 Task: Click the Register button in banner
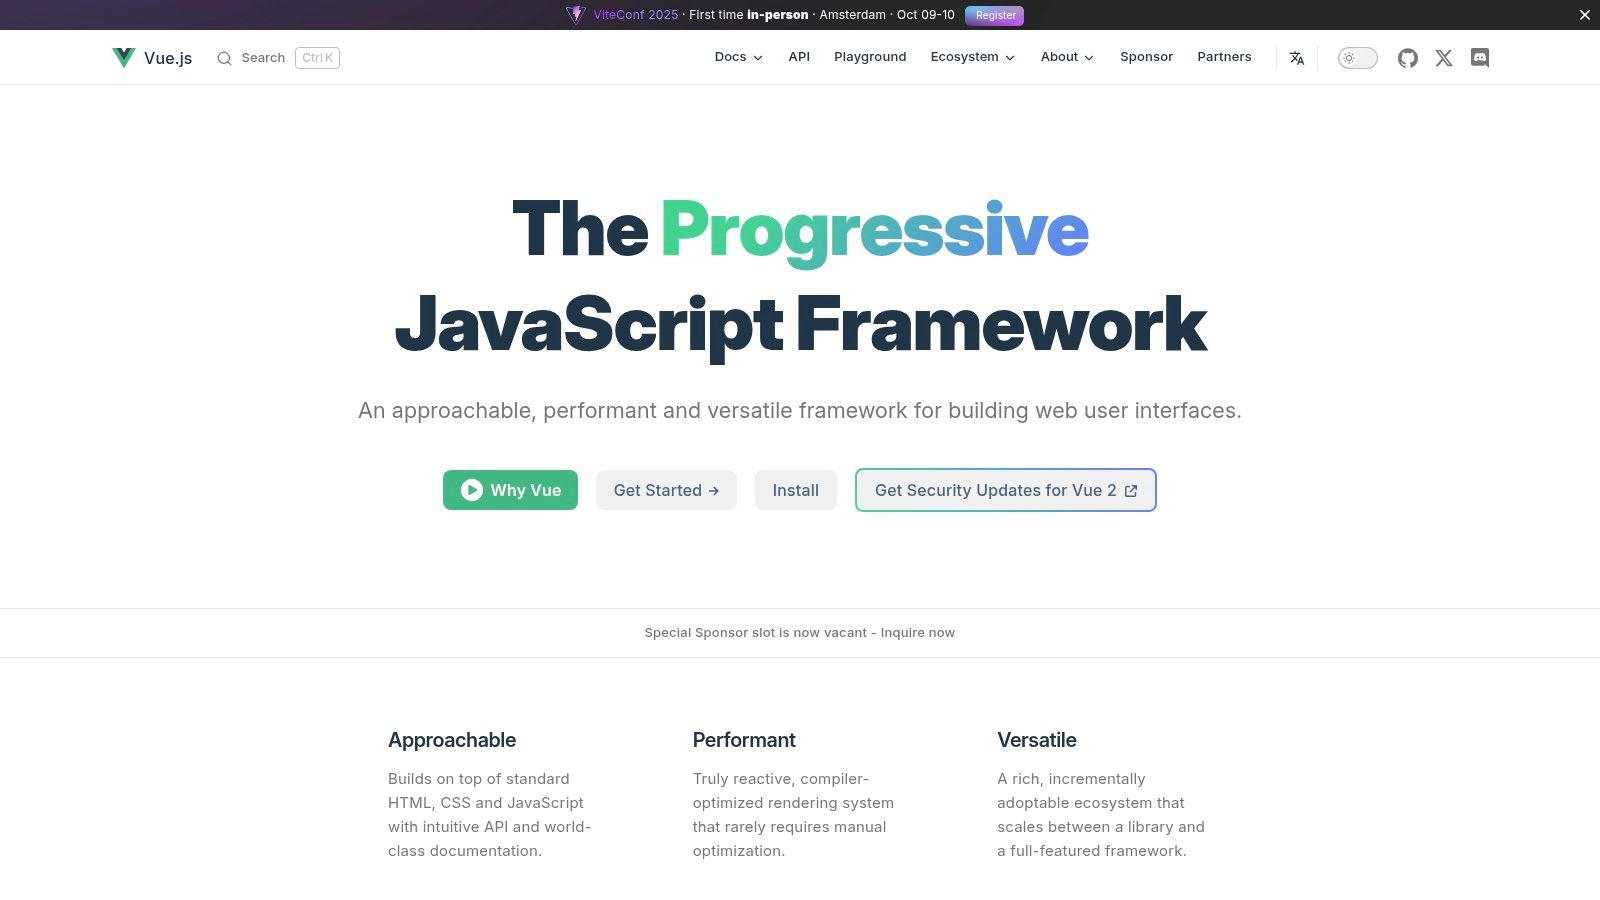pyautogui.click(x=994, y=15)
